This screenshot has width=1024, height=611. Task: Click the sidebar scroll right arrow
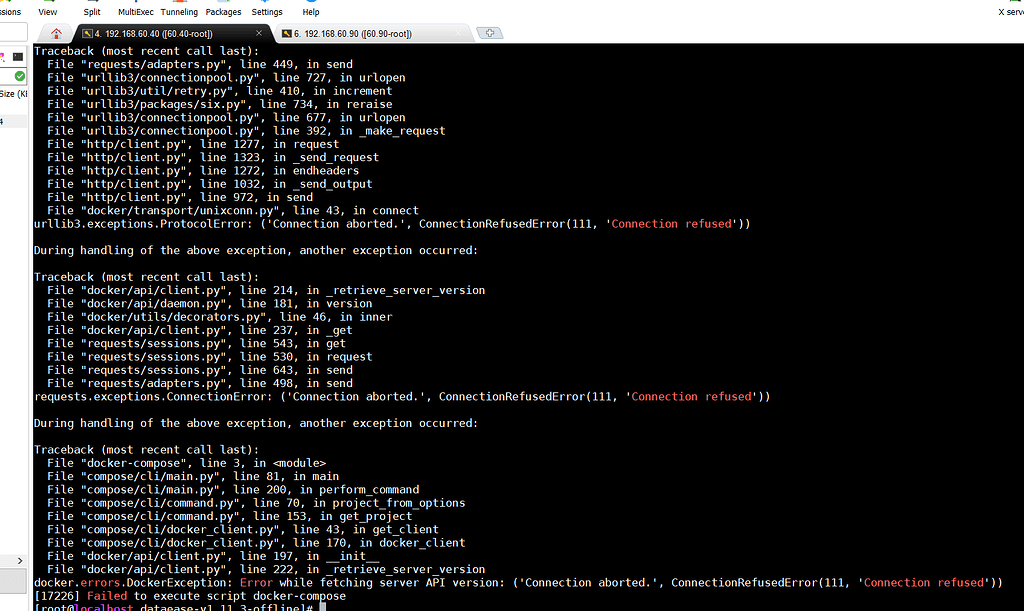21,561
